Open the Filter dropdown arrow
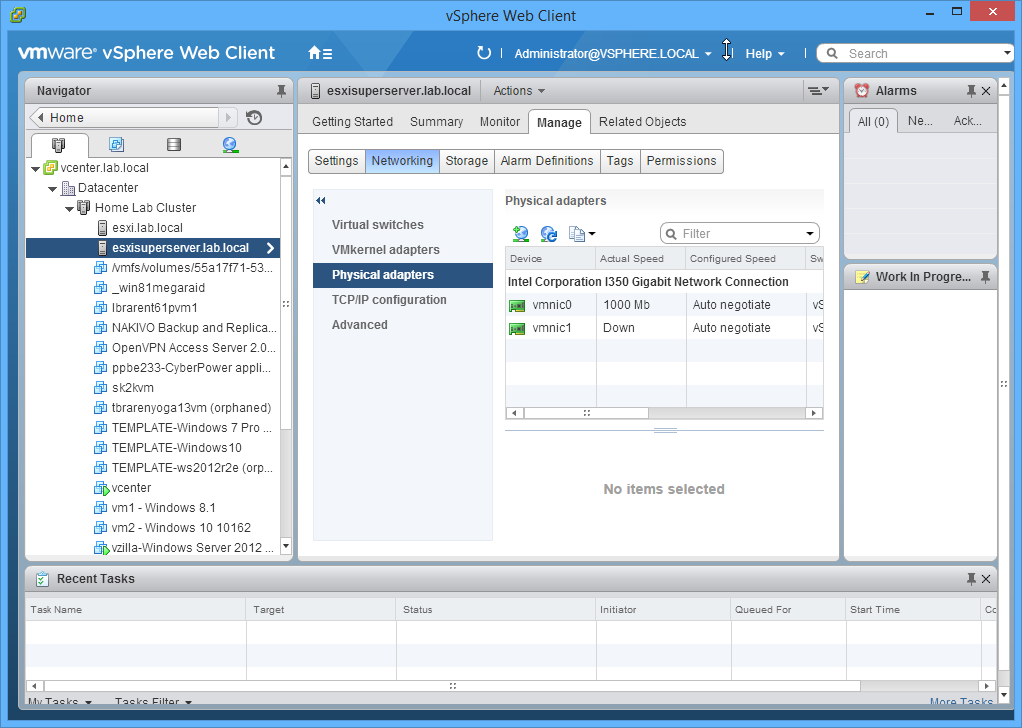This screenshot has height=728, width=1022. (x=810, y=233)
